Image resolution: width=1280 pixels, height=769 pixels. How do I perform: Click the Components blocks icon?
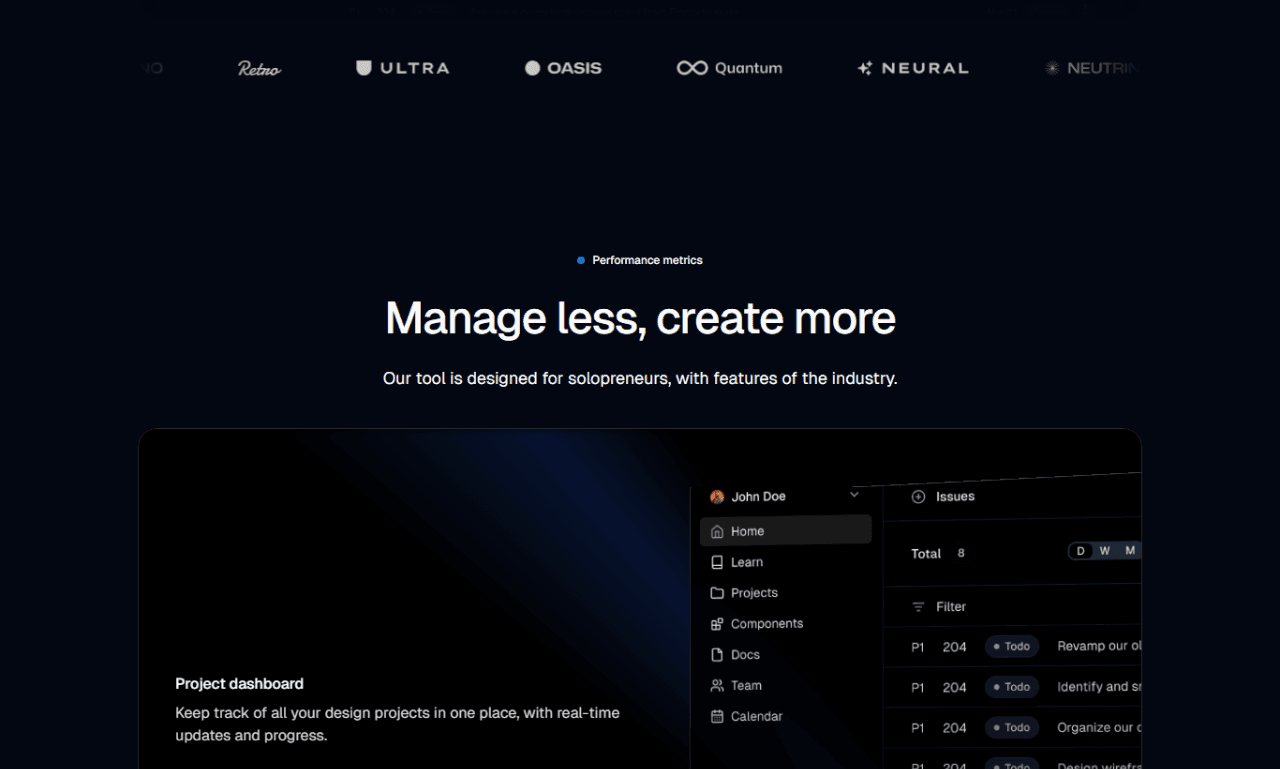pyautogui.click(x=717, y=624)
